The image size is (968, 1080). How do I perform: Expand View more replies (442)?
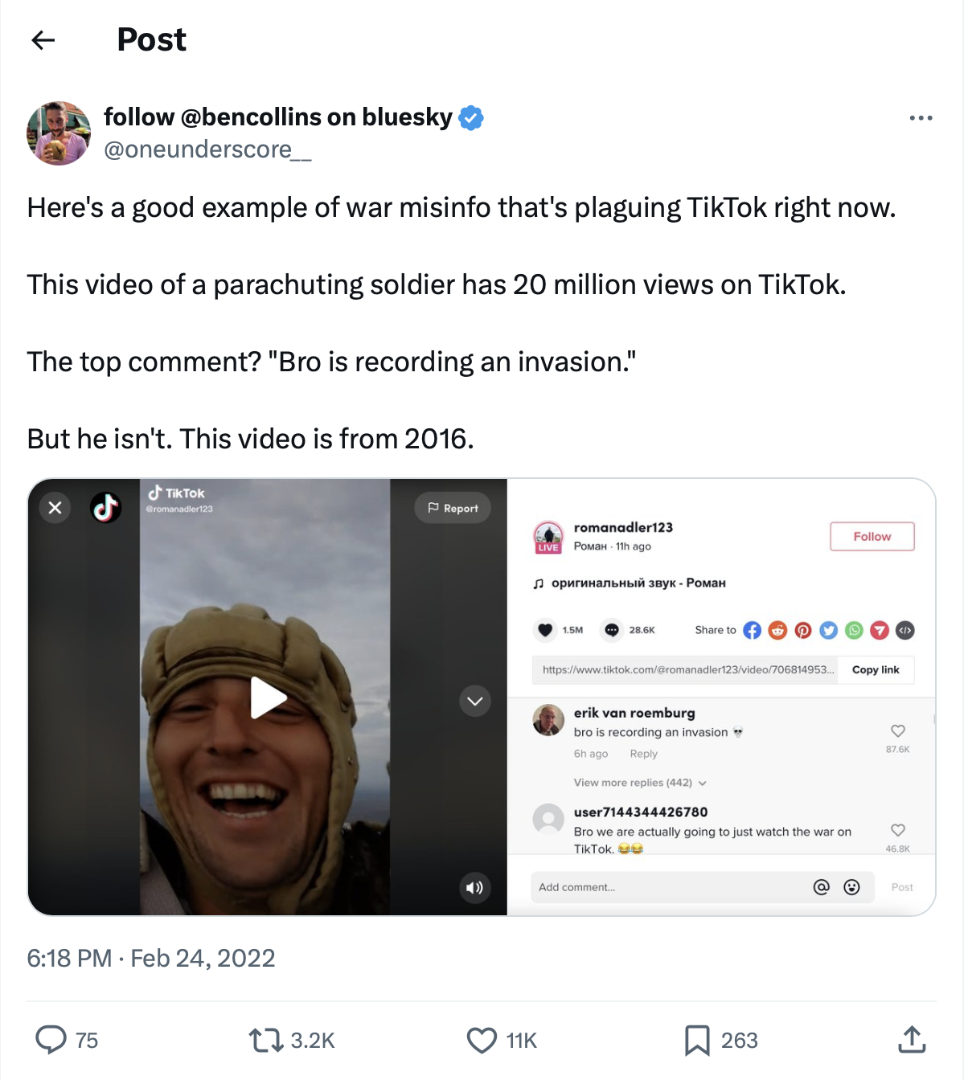(640, 783)
